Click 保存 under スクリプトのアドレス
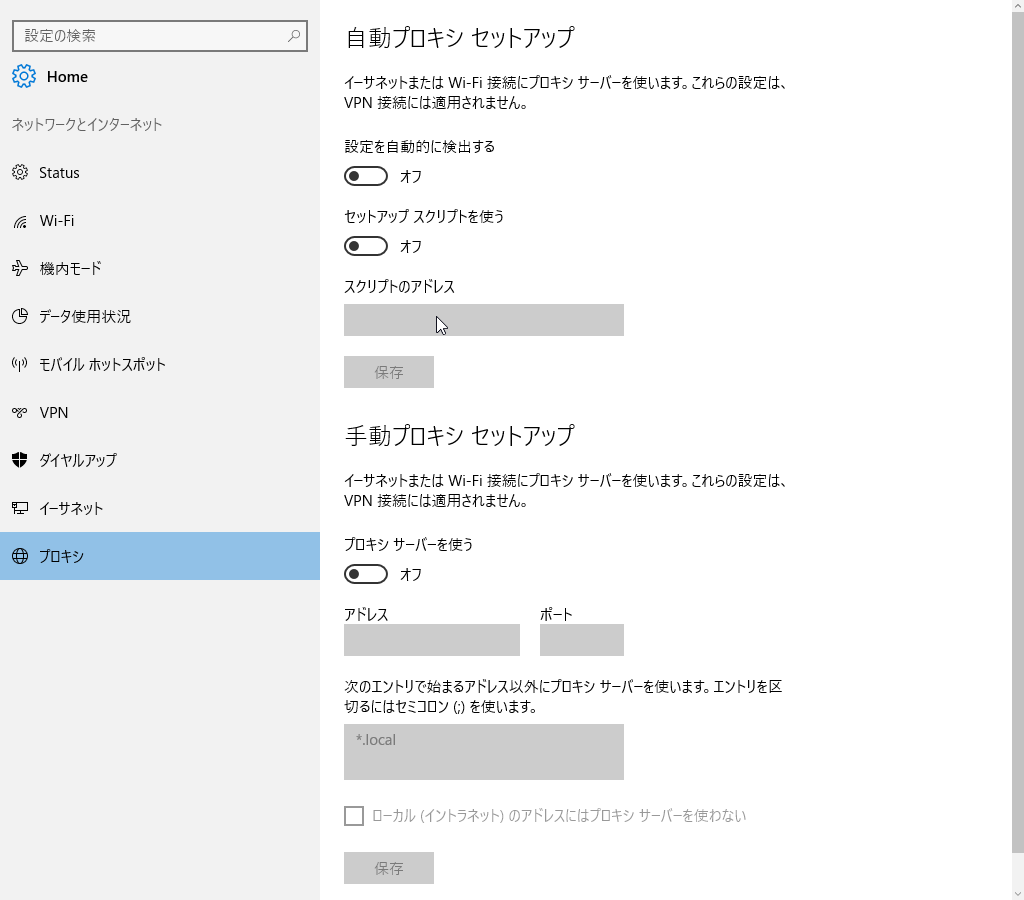Screen dimensions: 1024x900 (x=389, y=372)
